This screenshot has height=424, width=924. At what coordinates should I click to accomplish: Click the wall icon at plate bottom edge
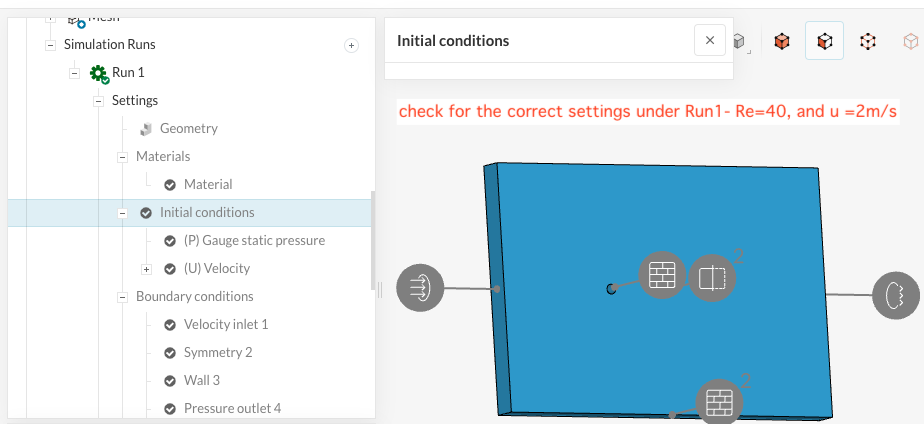[x=719, y=402]
